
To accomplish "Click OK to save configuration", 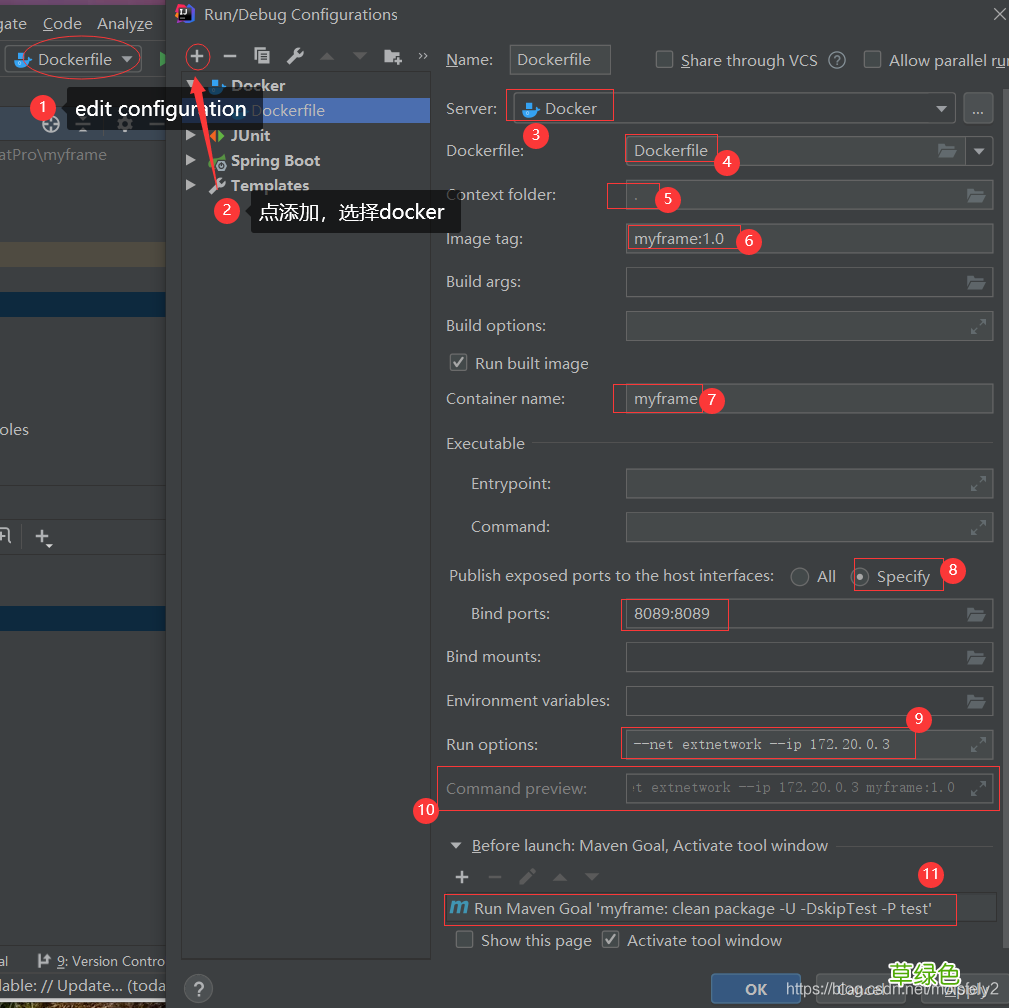I will (755, 989).
